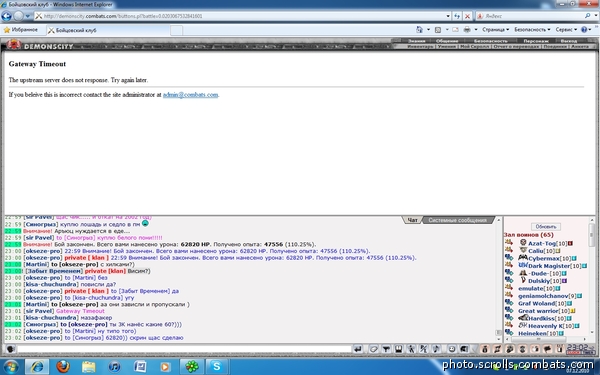Open the admin@combats.com email link
600x375 pixels.
coord(191,95)
